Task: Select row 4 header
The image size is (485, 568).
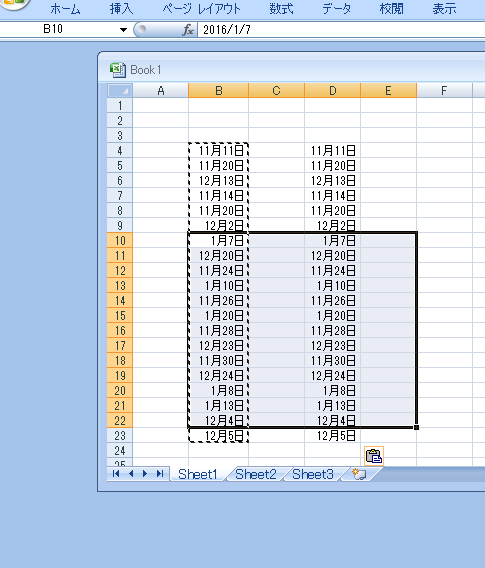Action: tap(120, 150)
